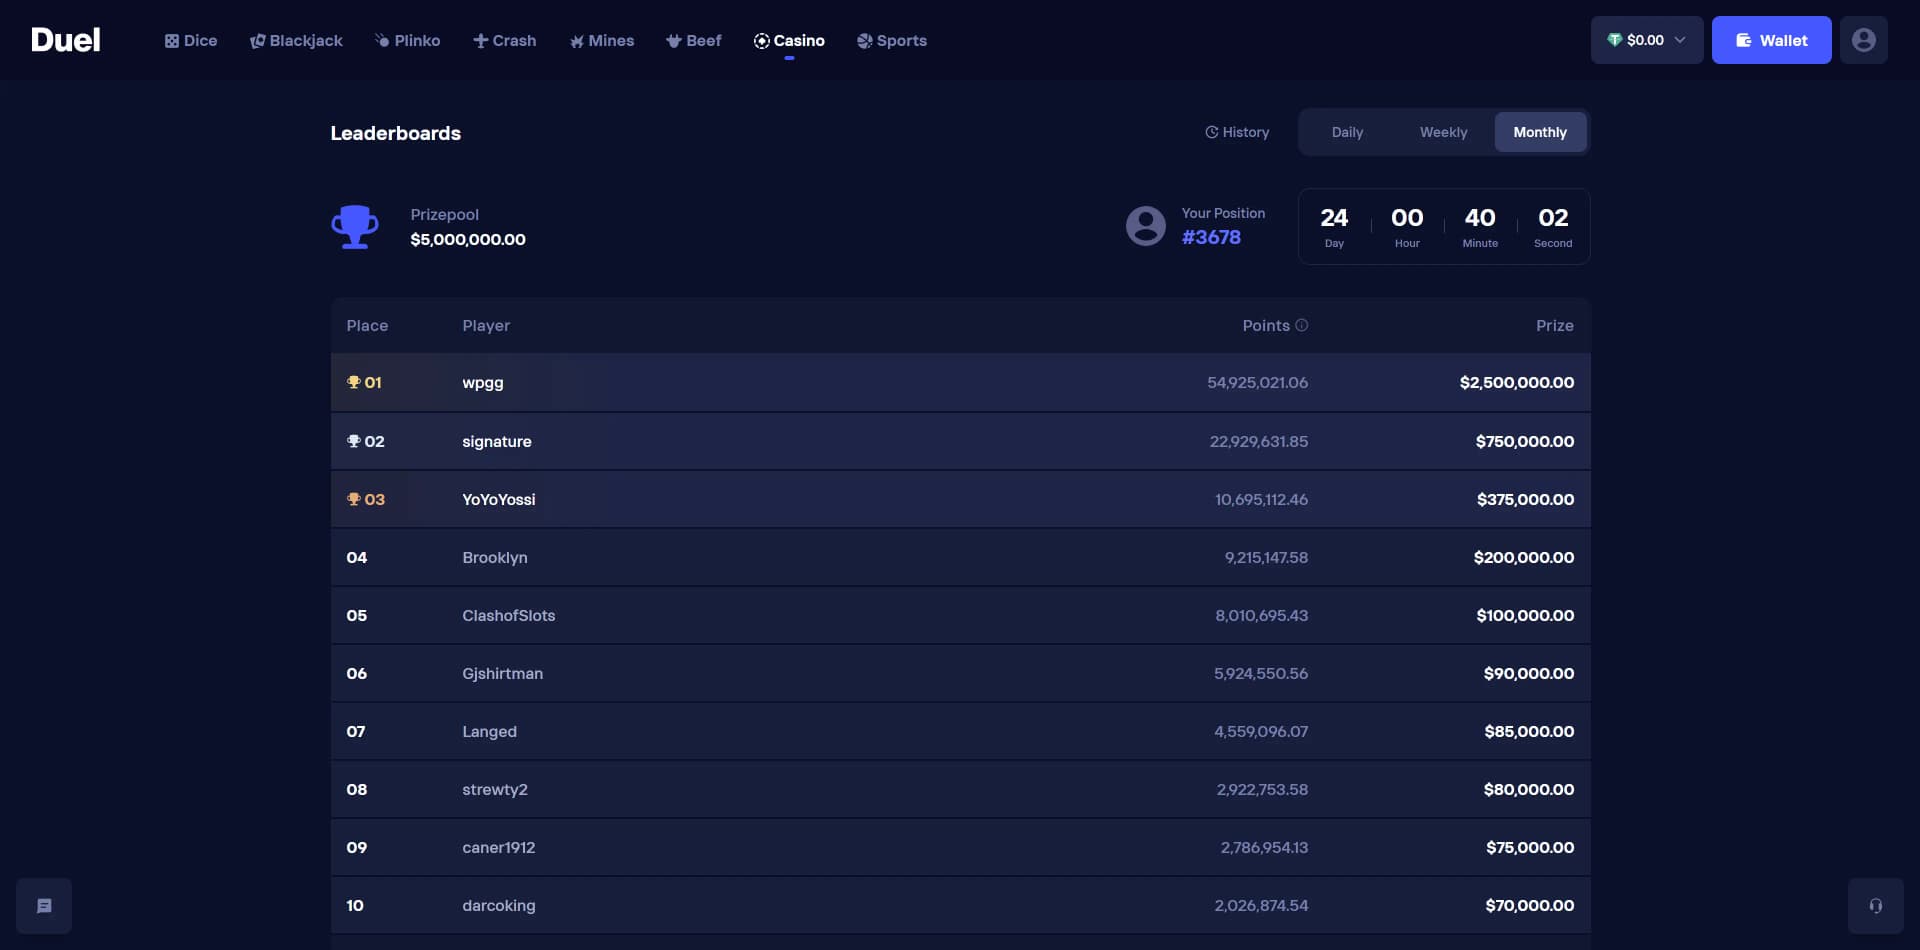Viewport: 1920px width, 950px height.
Task: Keep Monthly leaderboard selected
Action: [x=1540, y=131]
